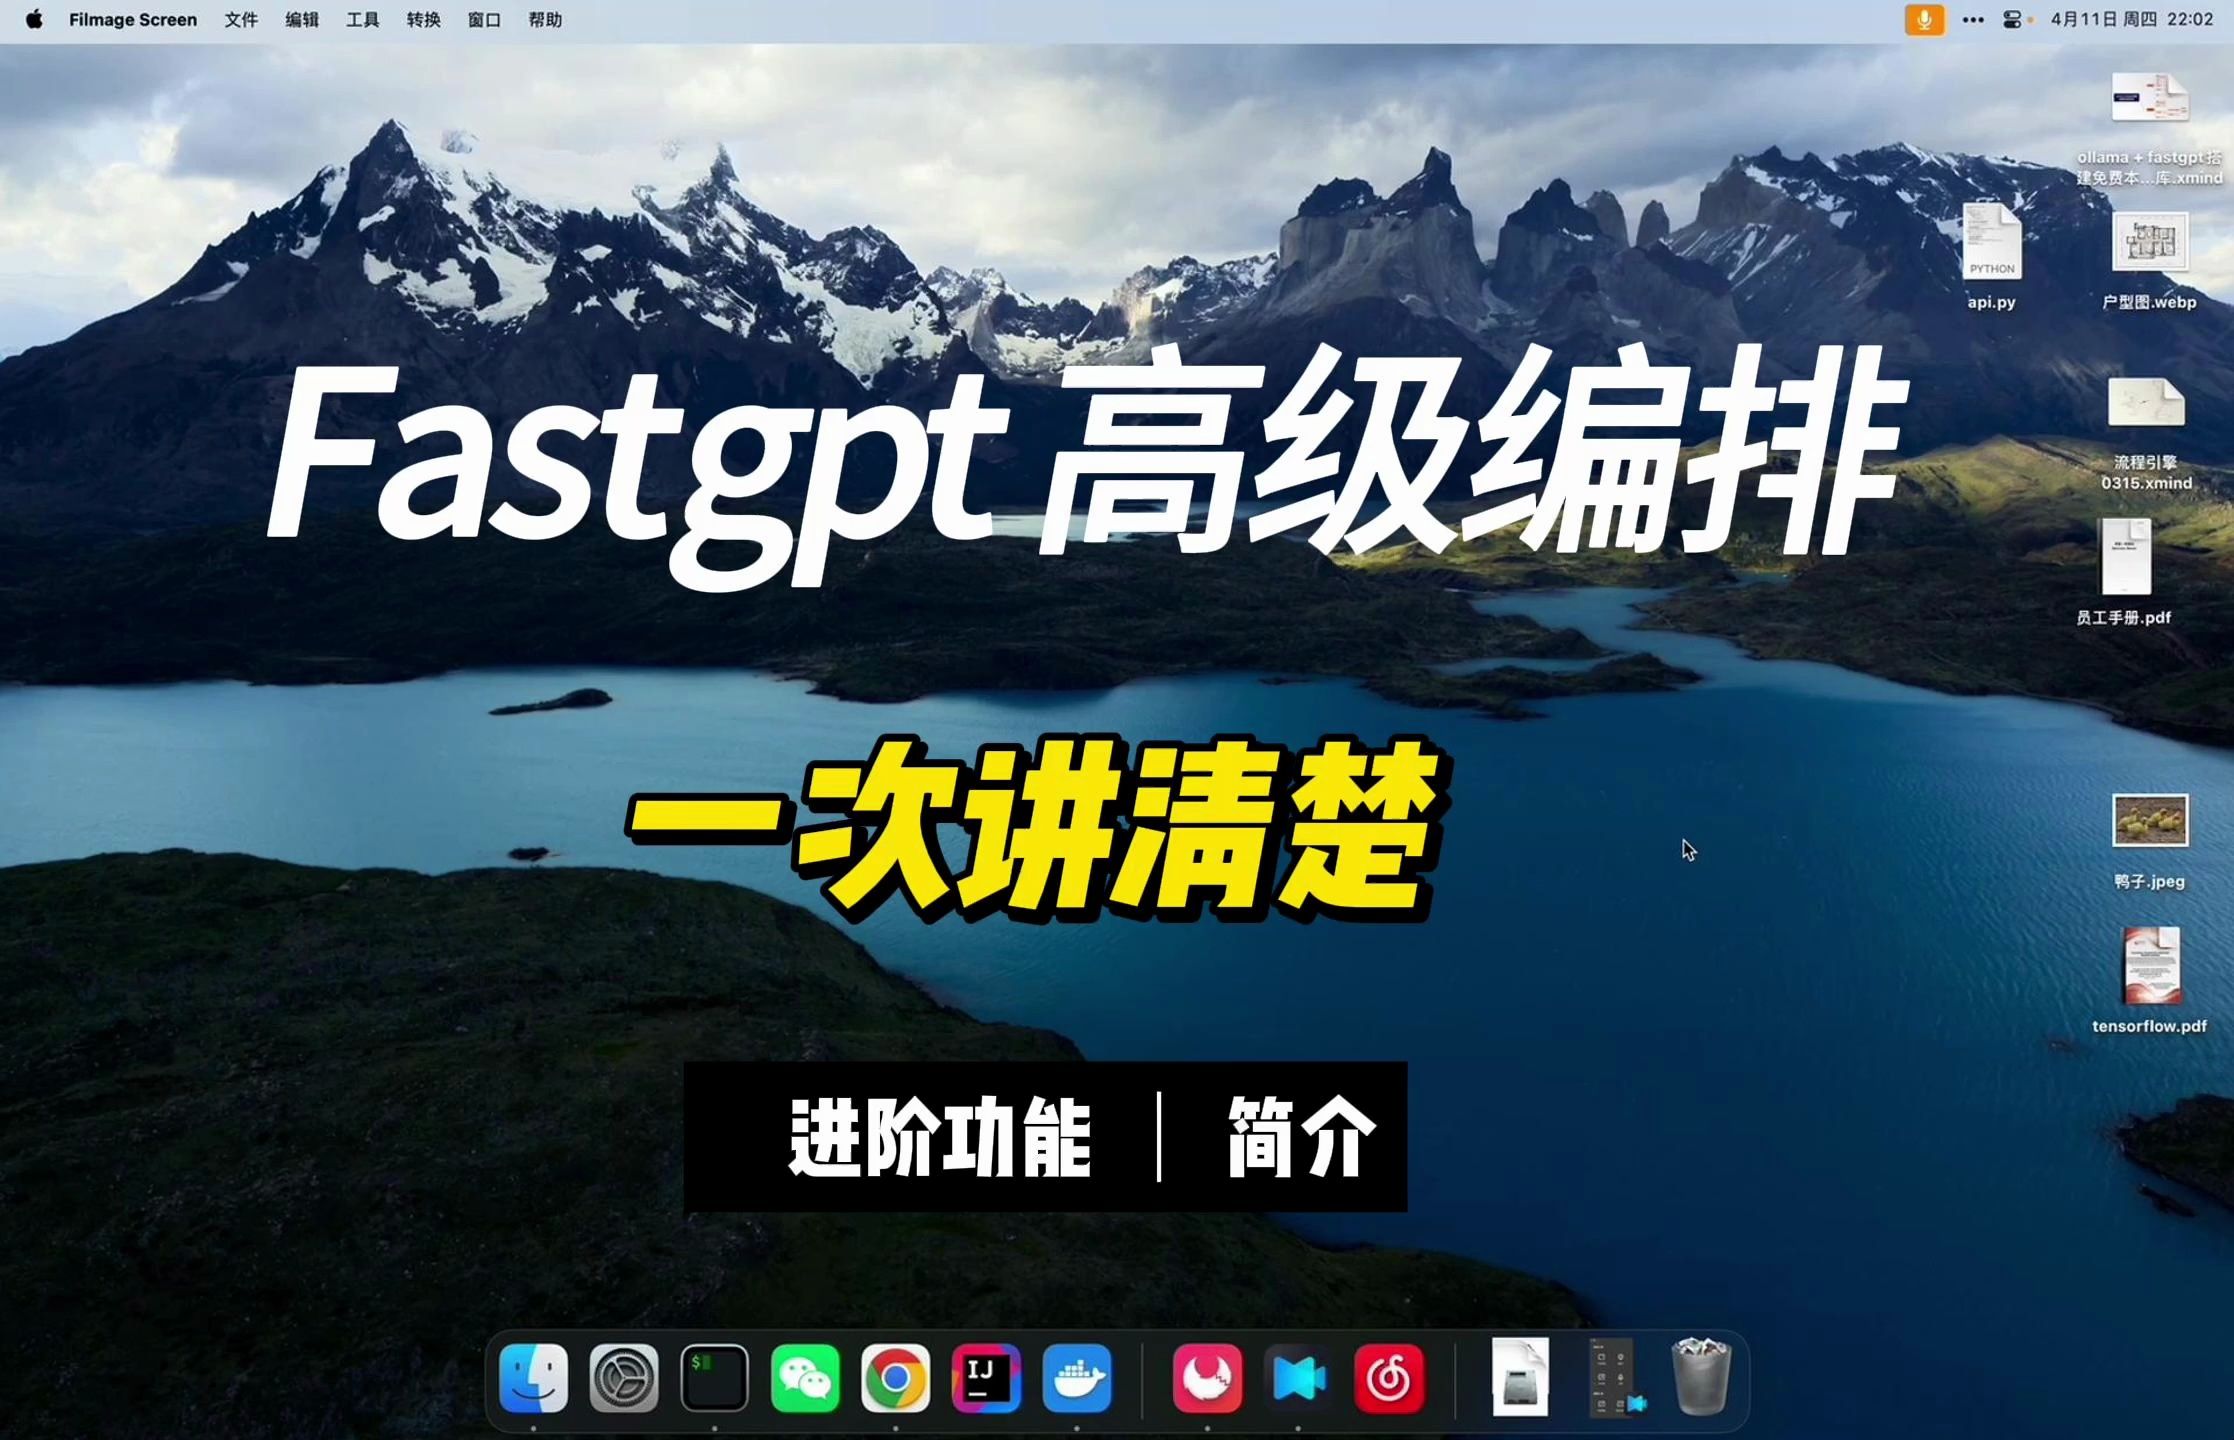Open the 窗口 menu
Image resolution: width=2234 pixels, height=1440 pixels.
485,20
